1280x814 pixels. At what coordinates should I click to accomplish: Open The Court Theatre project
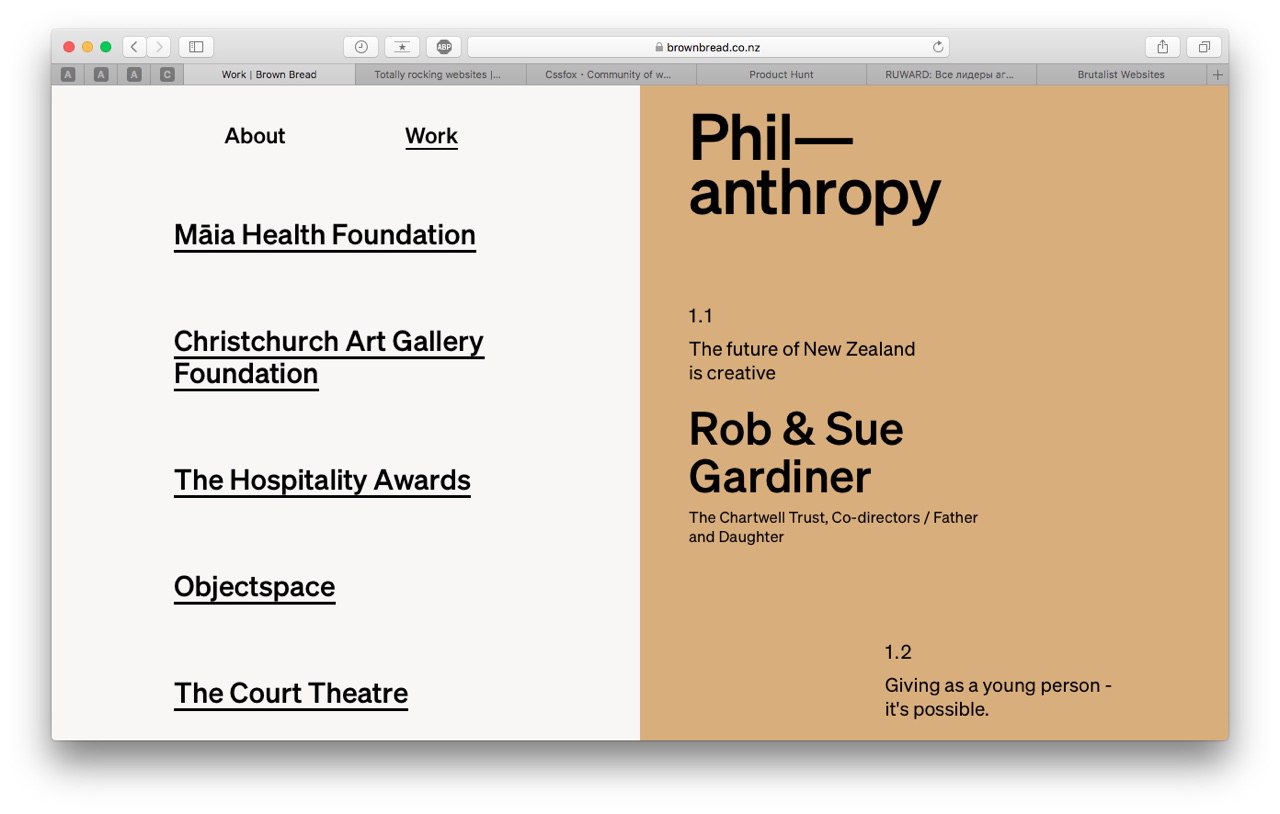[x=291, y=693]
